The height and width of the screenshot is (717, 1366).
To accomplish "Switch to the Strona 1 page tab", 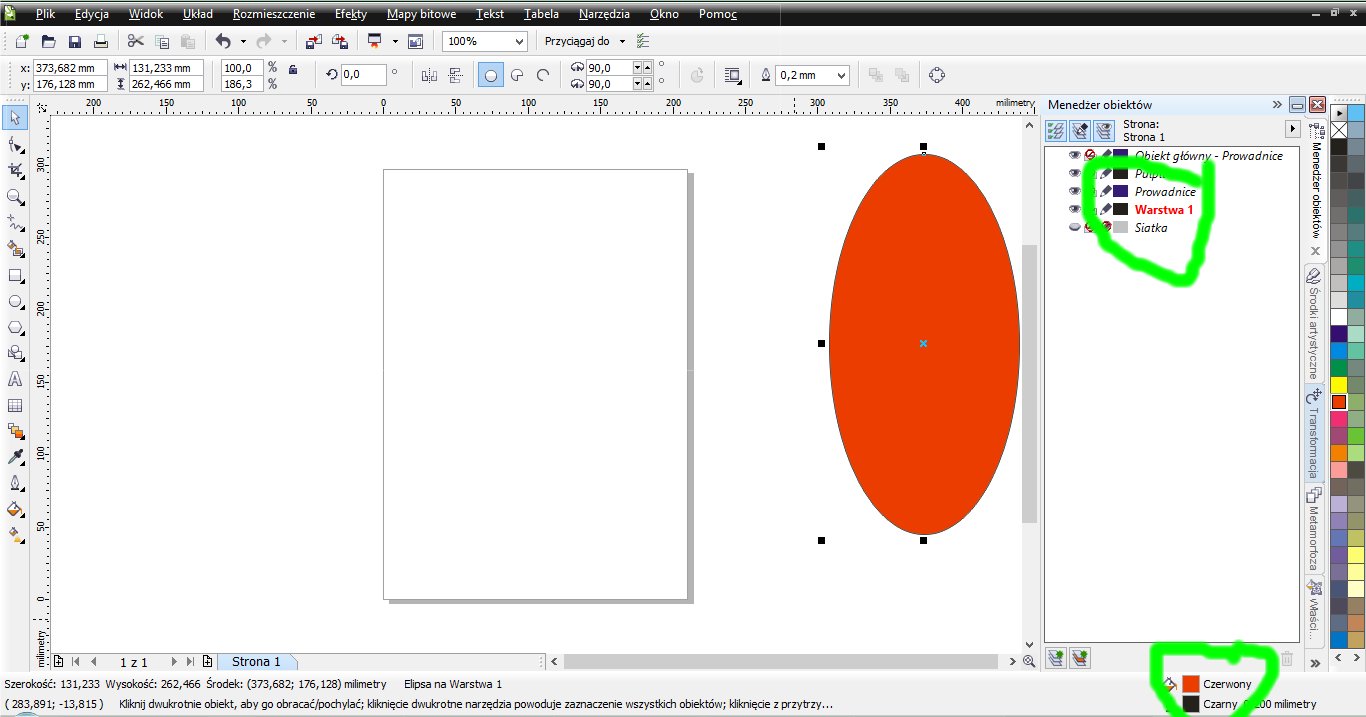I will tap(256, 662).
